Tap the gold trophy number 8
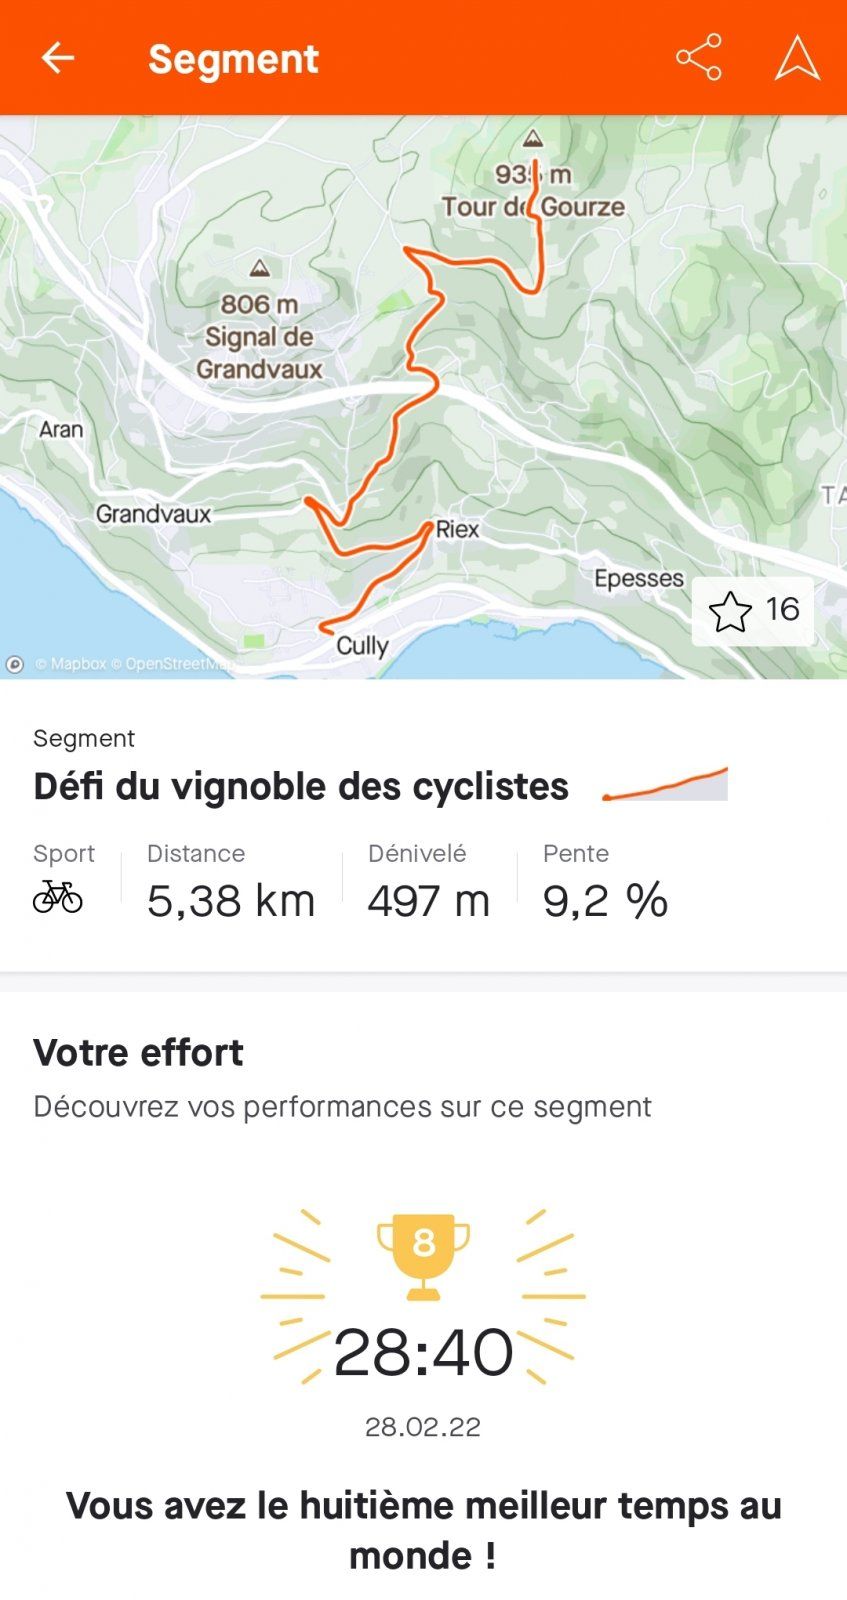Screen dimensions: 847x1600 pos(423,1244)
